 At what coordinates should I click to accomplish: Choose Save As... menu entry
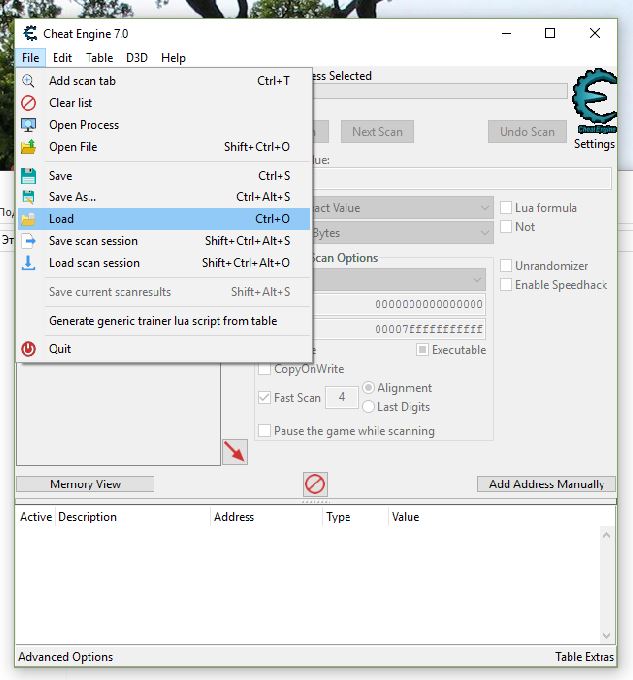[164, 197]
